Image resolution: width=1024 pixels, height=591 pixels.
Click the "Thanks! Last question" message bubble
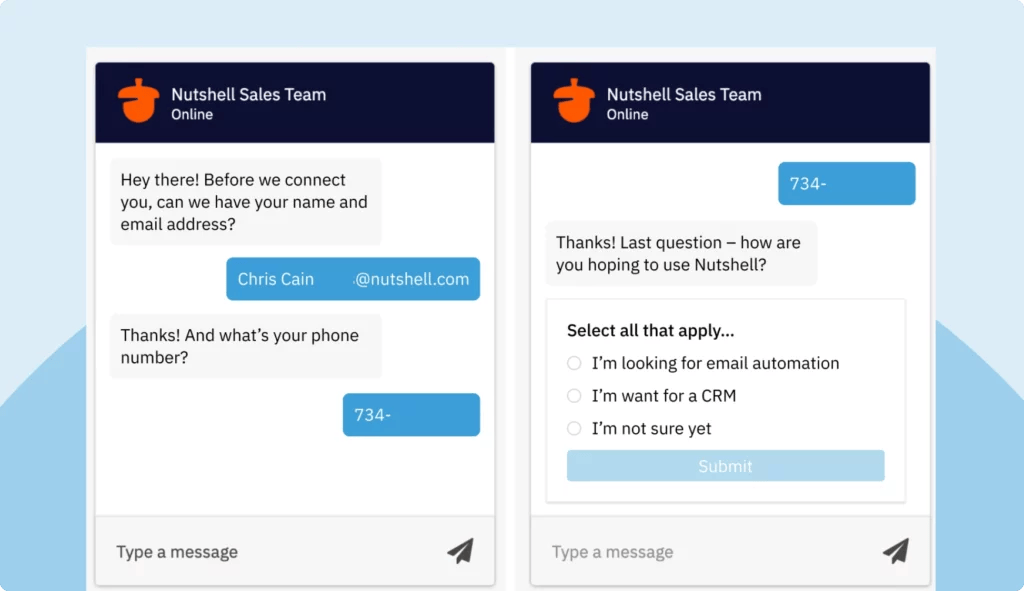tap(681, 253)
